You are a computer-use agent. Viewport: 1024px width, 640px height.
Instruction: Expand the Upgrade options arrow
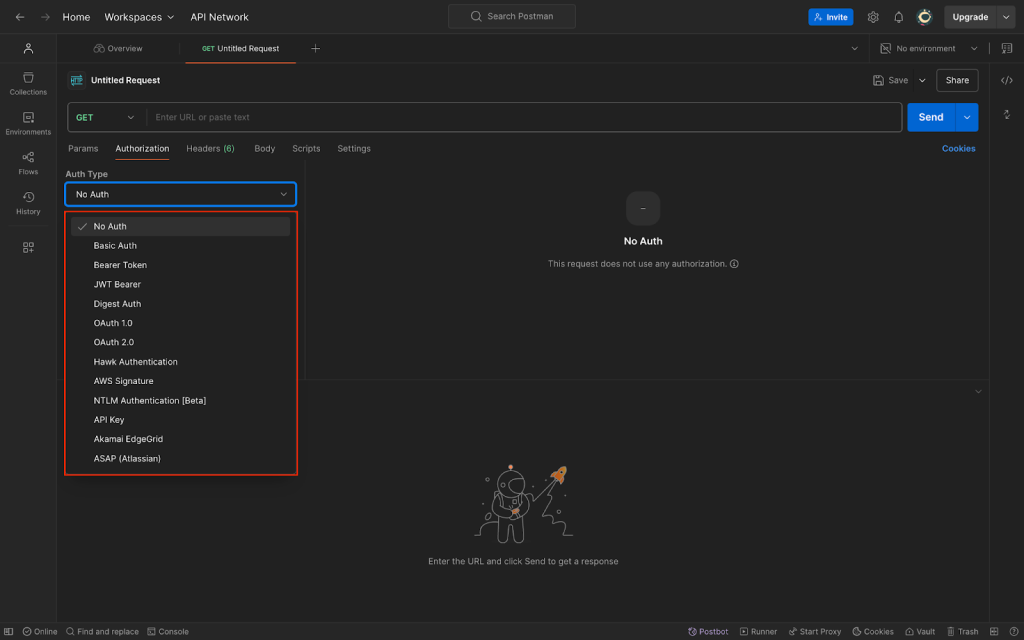tap(1006, 17)
